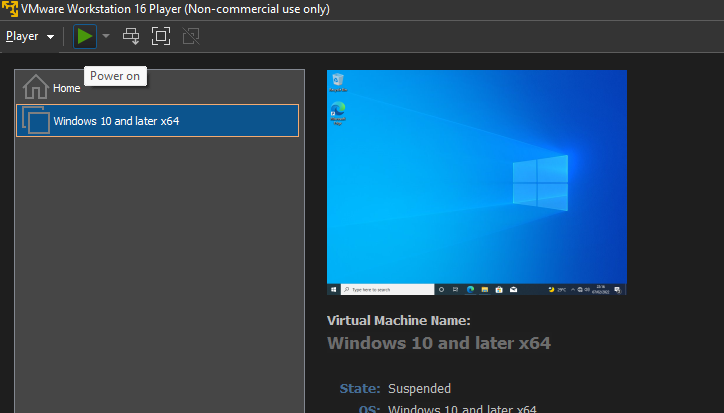Image resolution: width=724 pixels, height=413 pixels.
Task: Click the State: Suspended value
Action: tap(419, 389)
